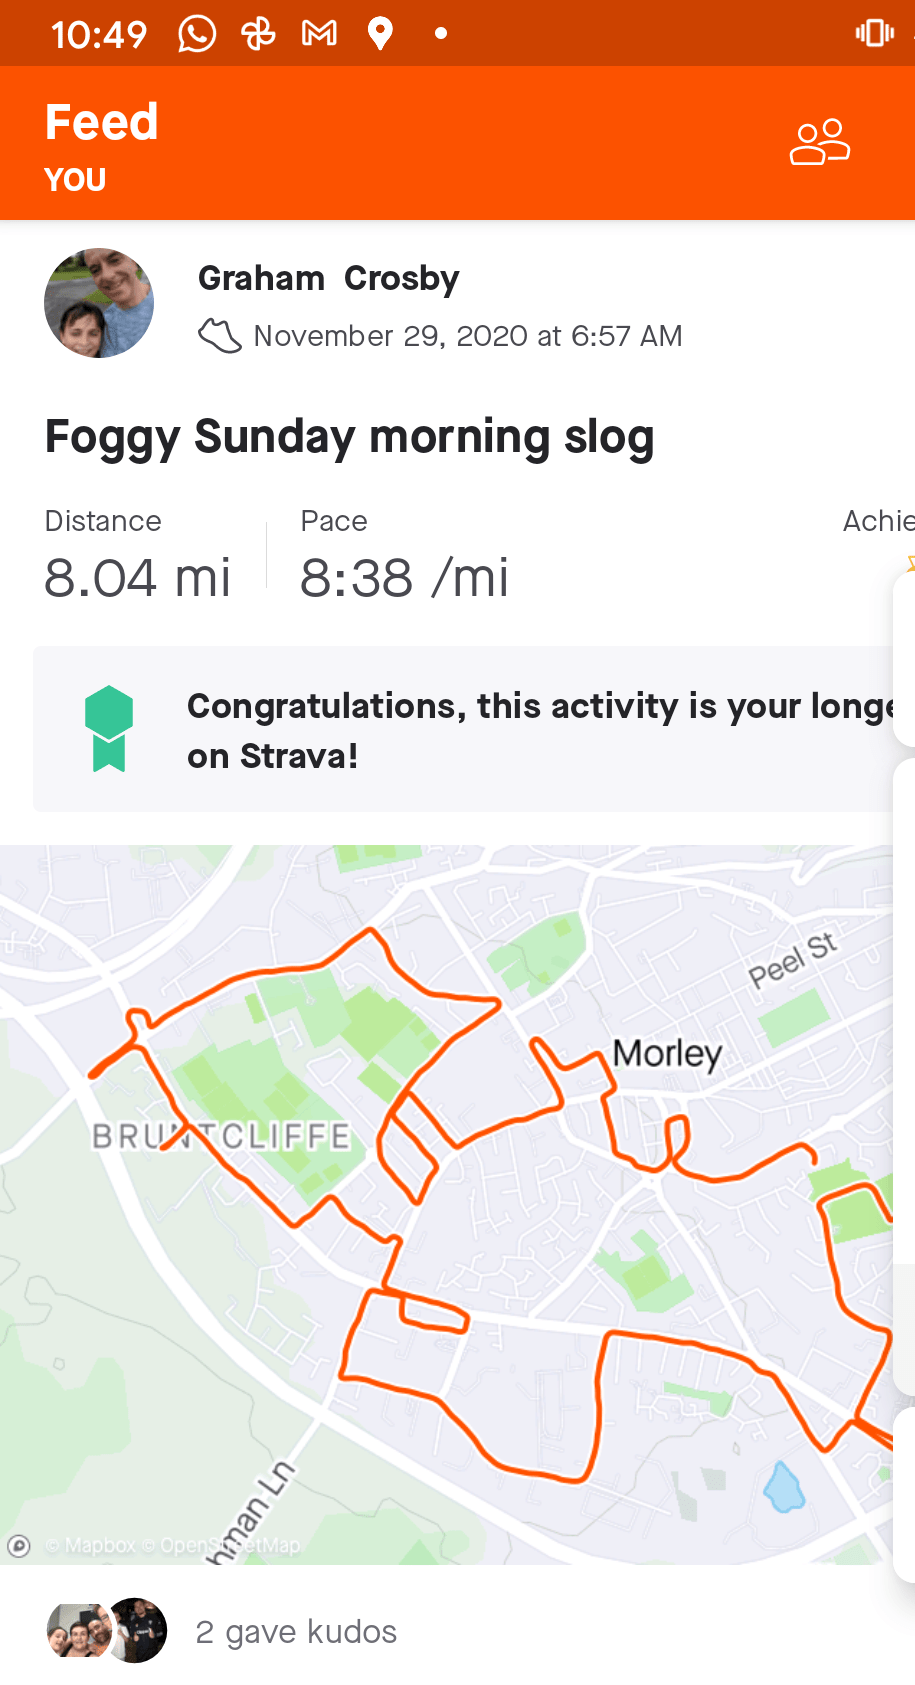The image size is (915, 1685).
Task: Tap the Feed title in header
Action: pyautogui.click(x=102, y=122)
